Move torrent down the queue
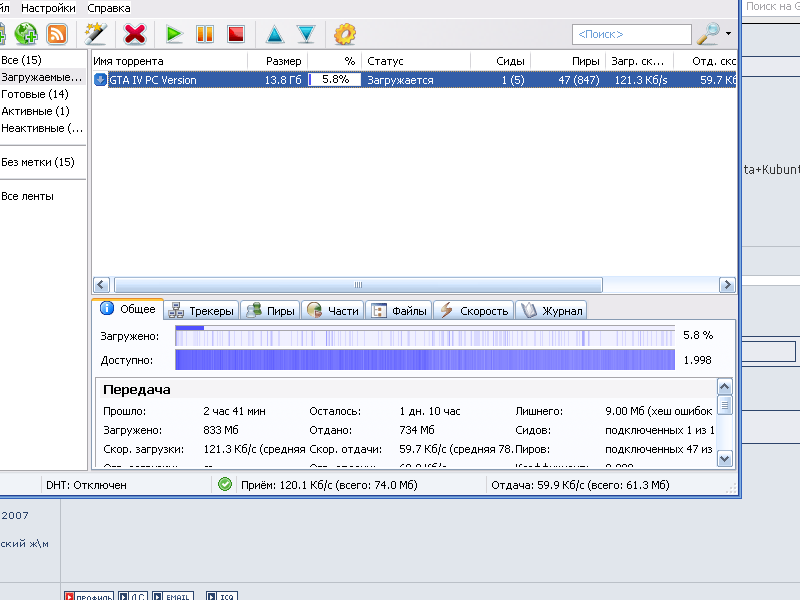 point(306,34)
